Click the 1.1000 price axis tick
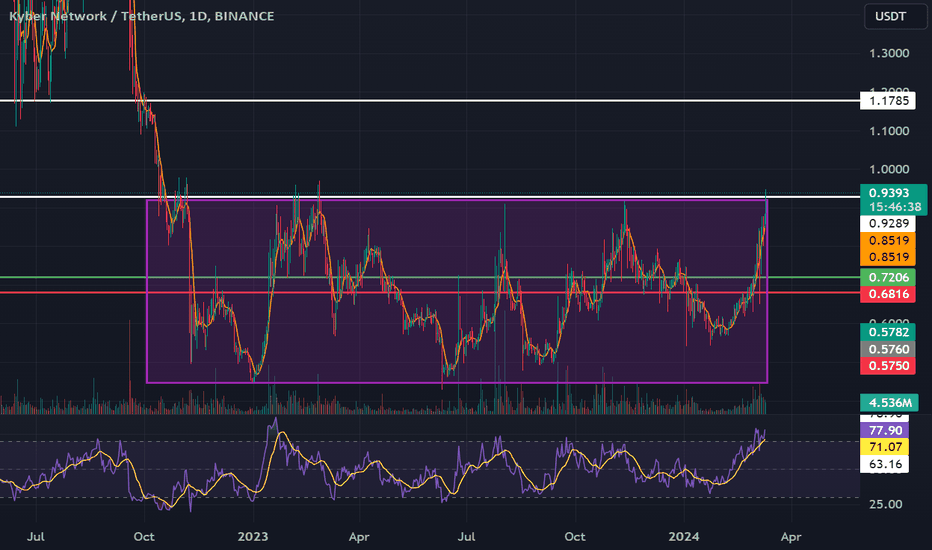932x550 pixels. point(889,131)
